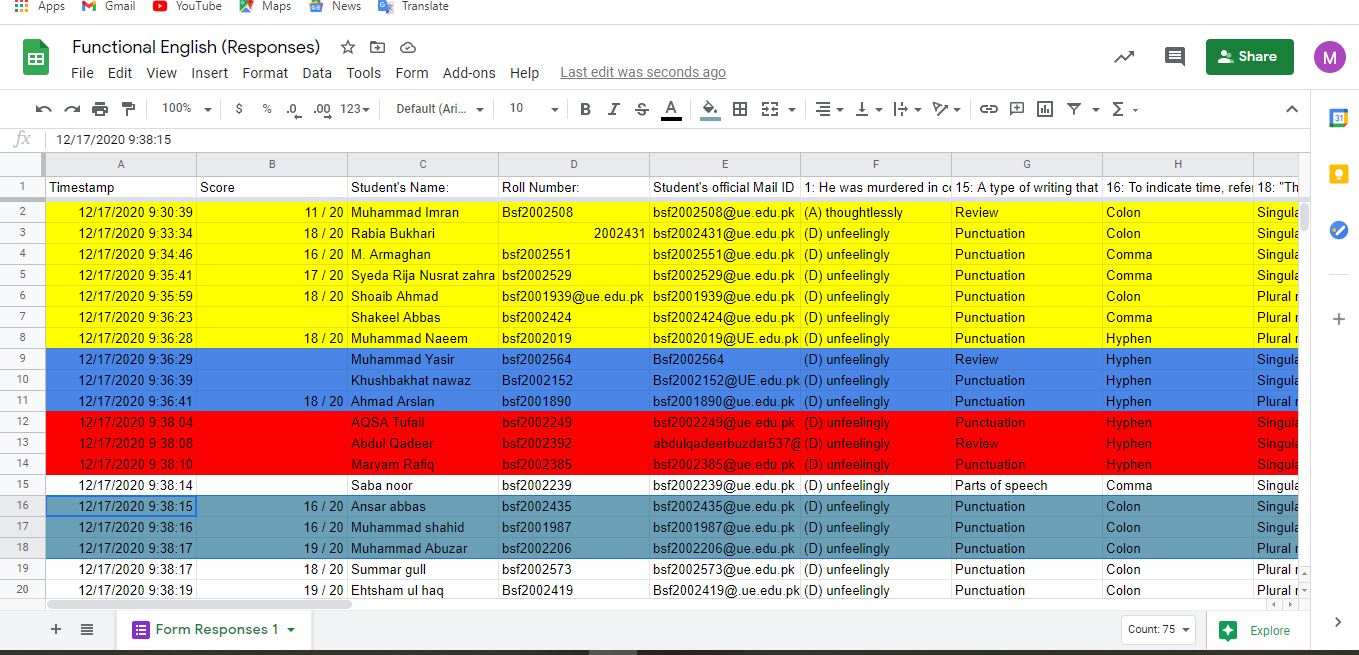Click the Share button
The width and height of the screenshot is (1359, 655).
[x=1248, y=57]
